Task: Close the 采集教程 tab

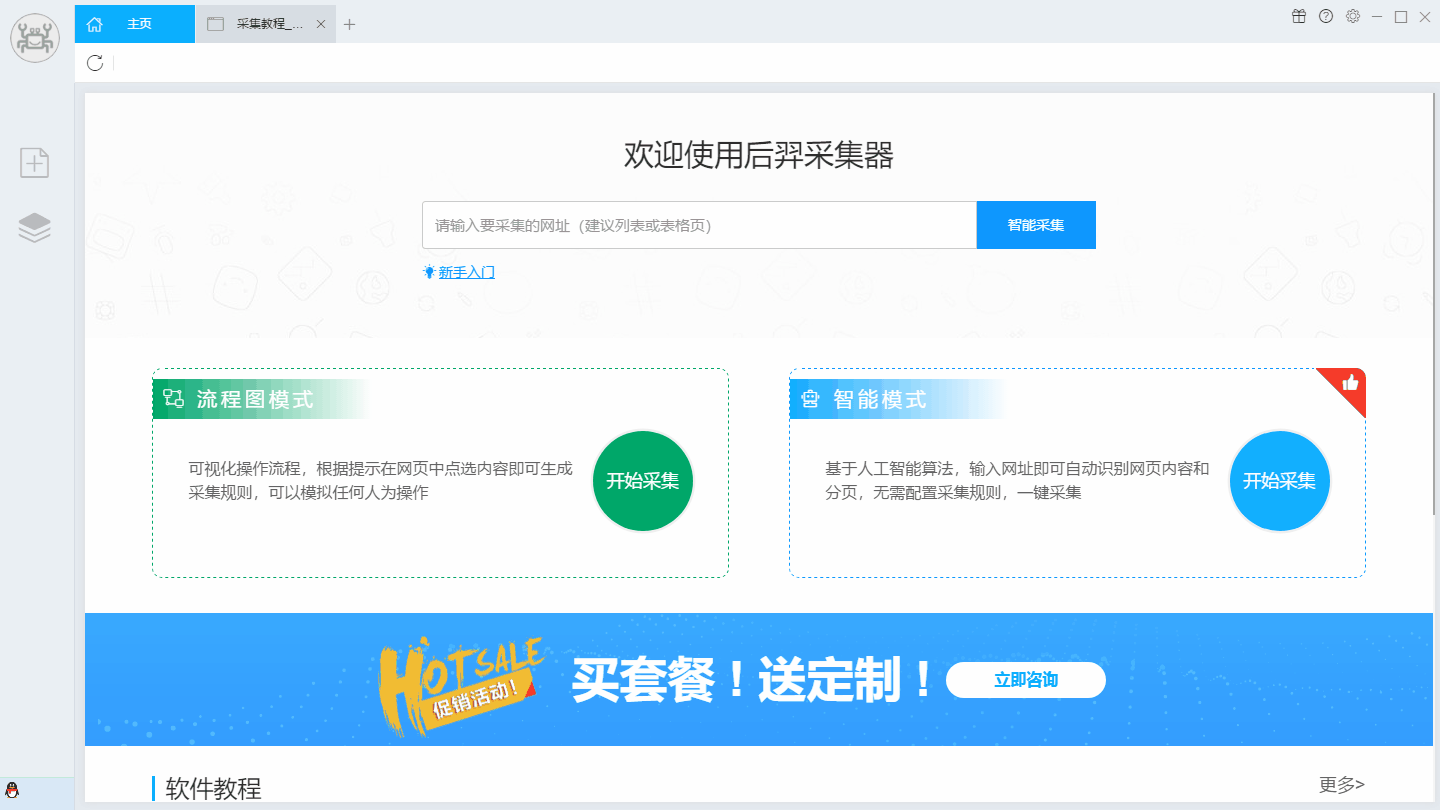Action: click(321, 25)
